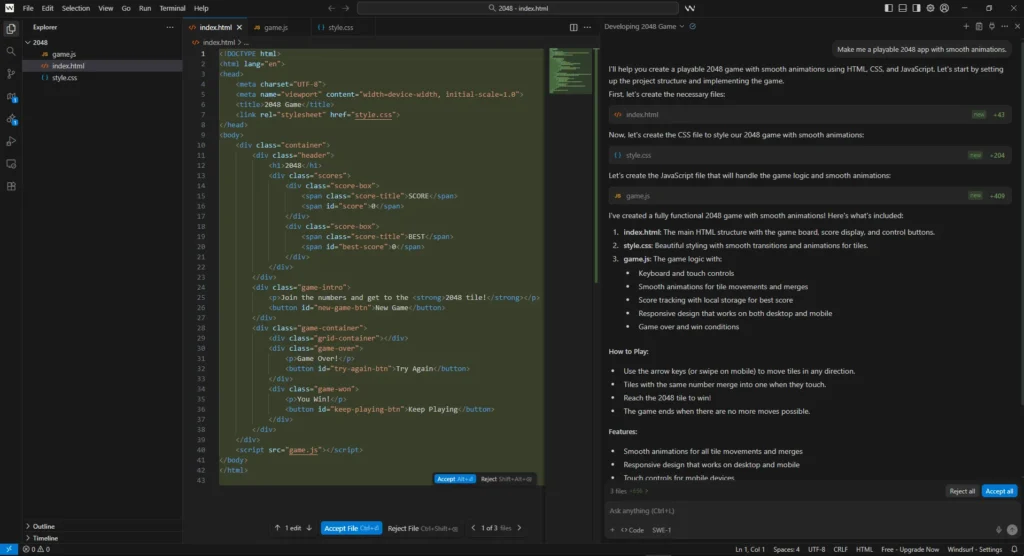This screenshot has height=556, width=1024.
Task: Open the Search view in activity bar
Action: 11,51
